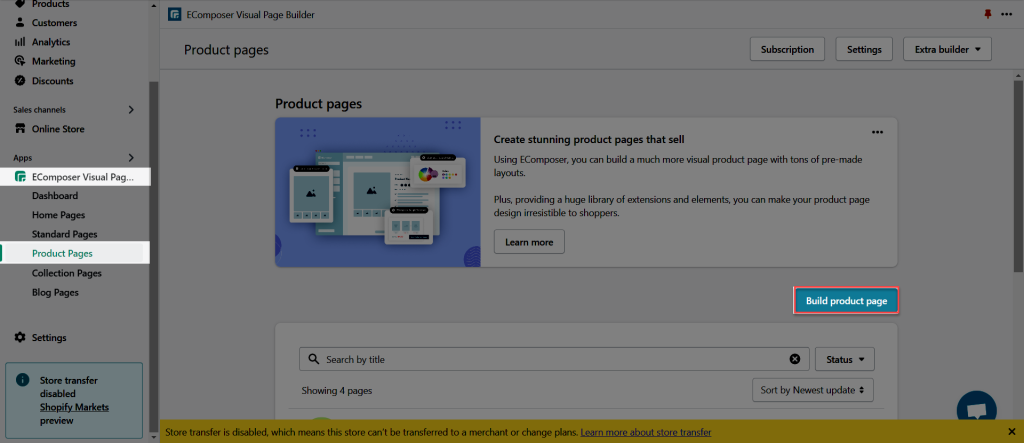This screenshot has height=443, width=1024.
Task: Click the EComposer logo in app header
Action: [174, 14]
